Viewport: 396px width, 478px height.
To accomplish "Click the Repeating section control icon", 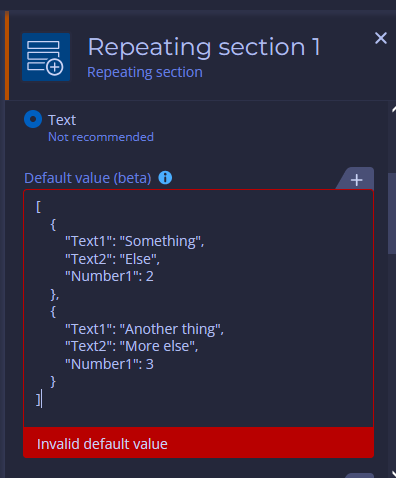I will [x=46, y=57].
